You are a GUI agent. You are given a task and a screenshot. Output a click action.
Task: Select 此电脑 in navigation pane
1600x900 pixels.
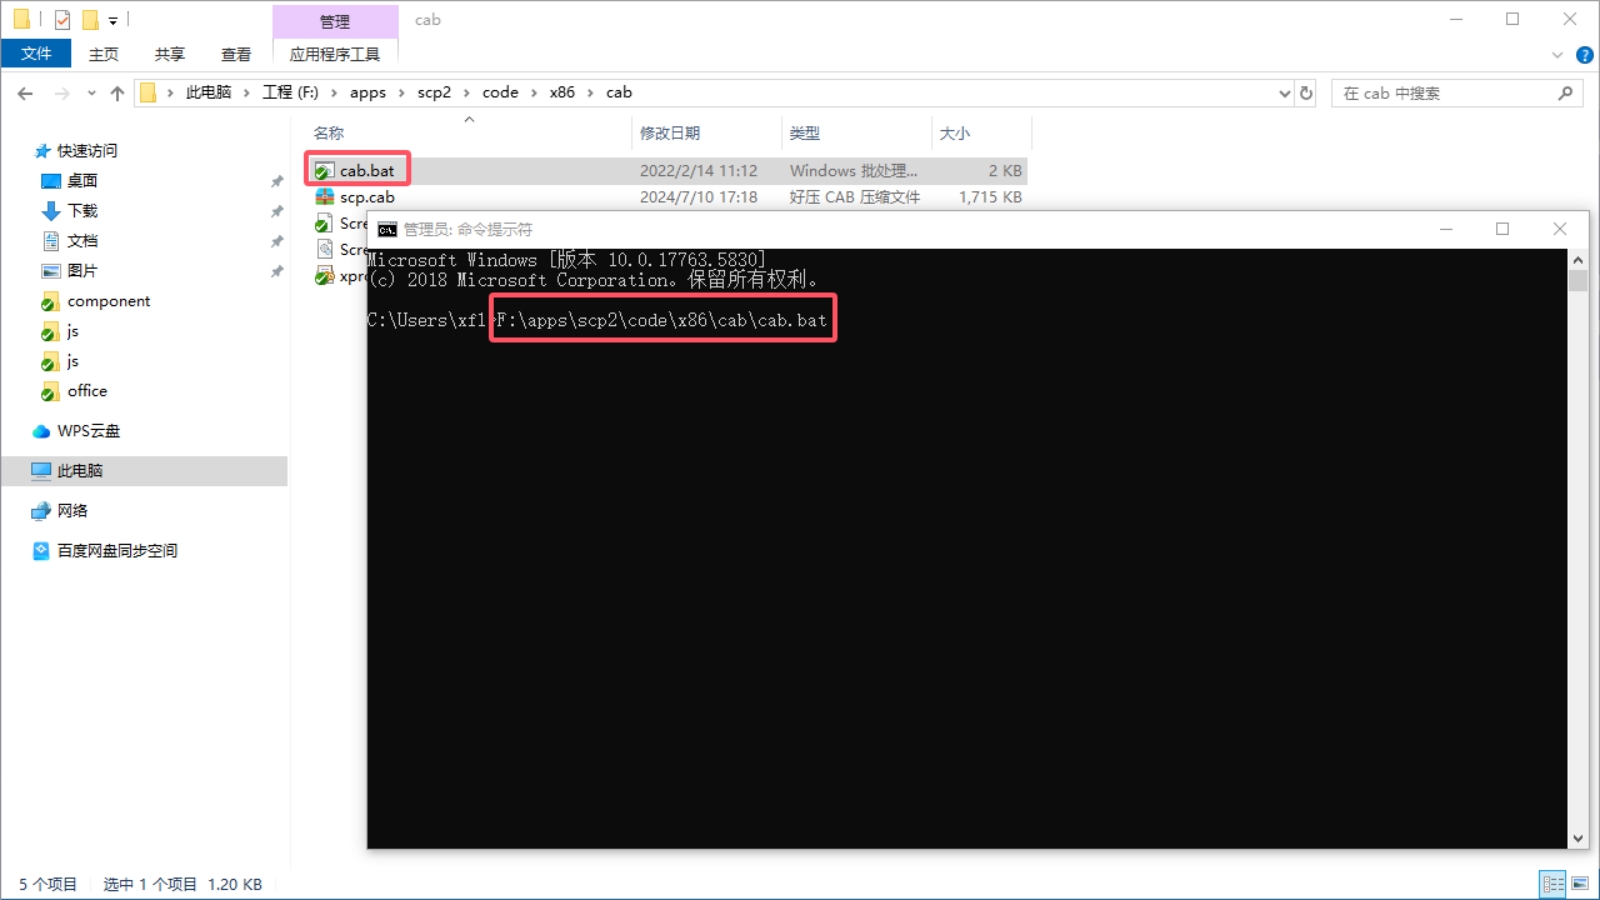coord(80,471)
